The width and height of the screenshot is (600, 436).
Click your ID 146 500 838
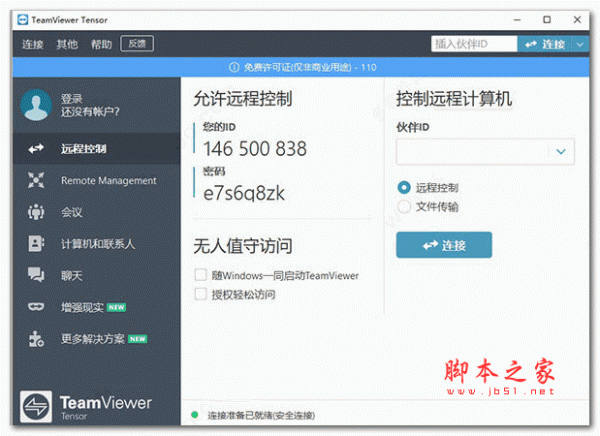coord(255,149)
